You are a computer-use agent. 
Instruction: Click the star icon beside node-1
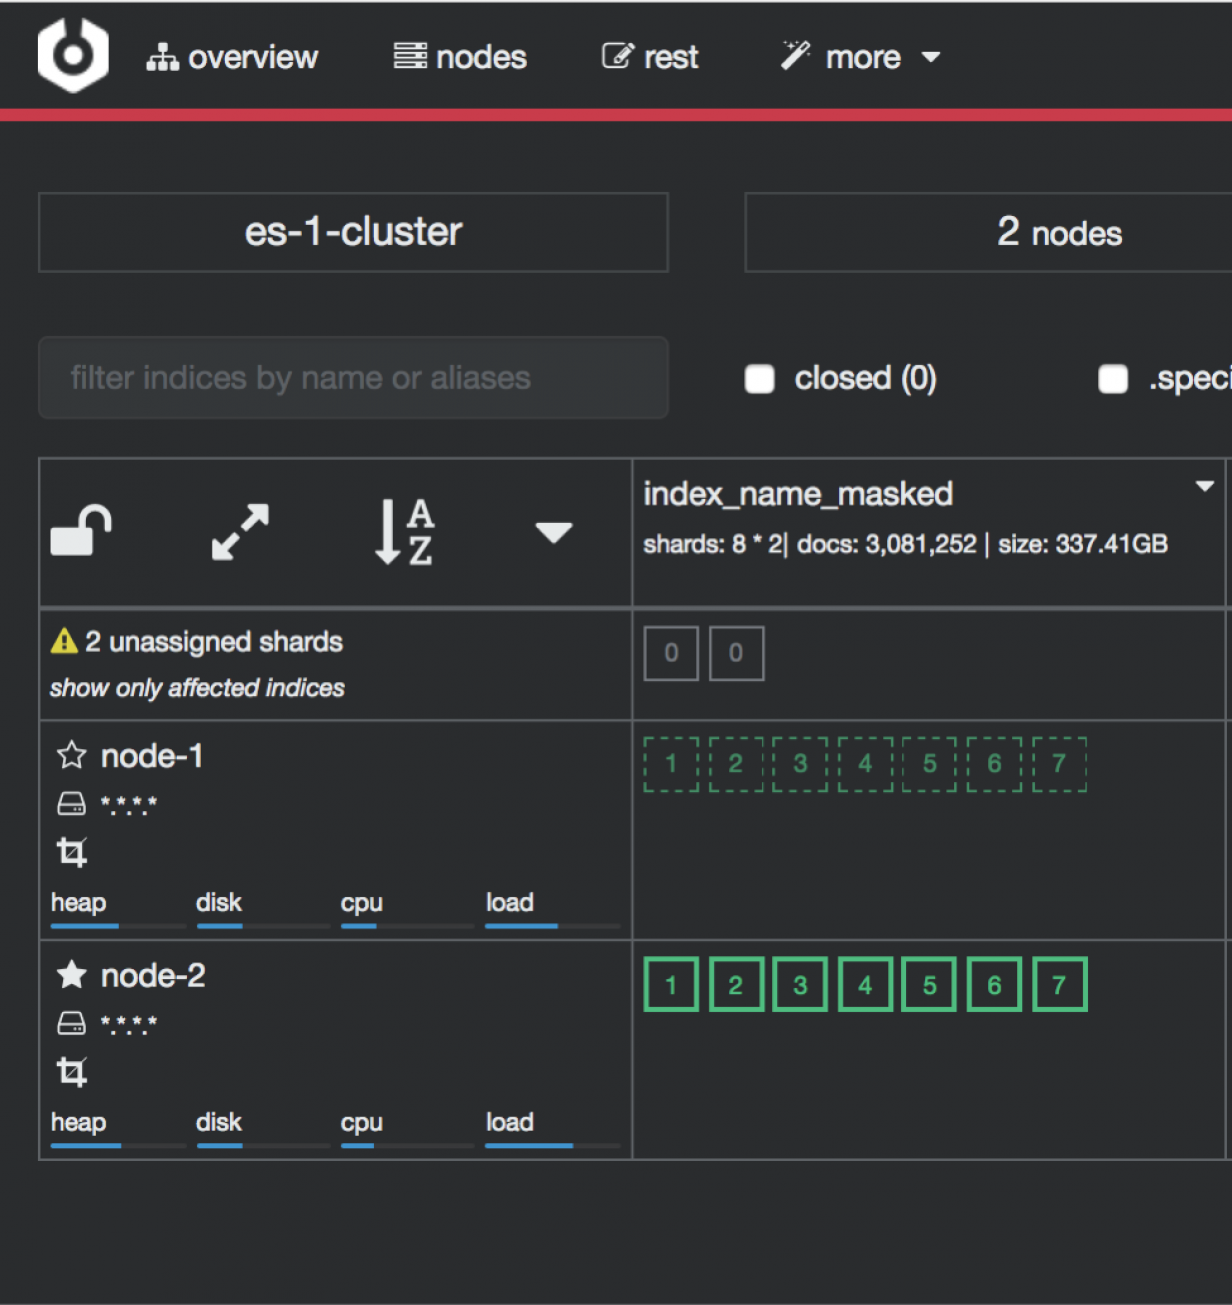(71, 755)
